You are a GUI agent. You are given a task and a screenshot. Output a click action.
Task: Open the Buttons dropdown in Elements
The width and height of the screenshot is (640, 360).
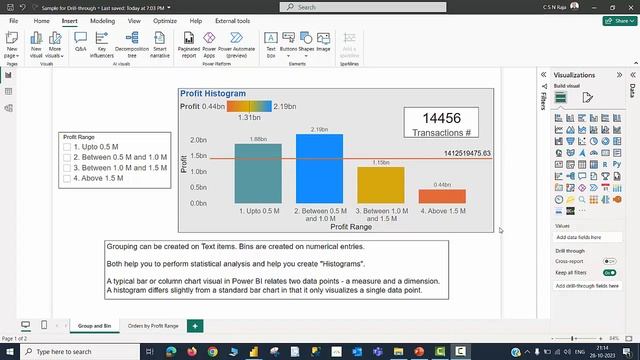pos(288,56)
